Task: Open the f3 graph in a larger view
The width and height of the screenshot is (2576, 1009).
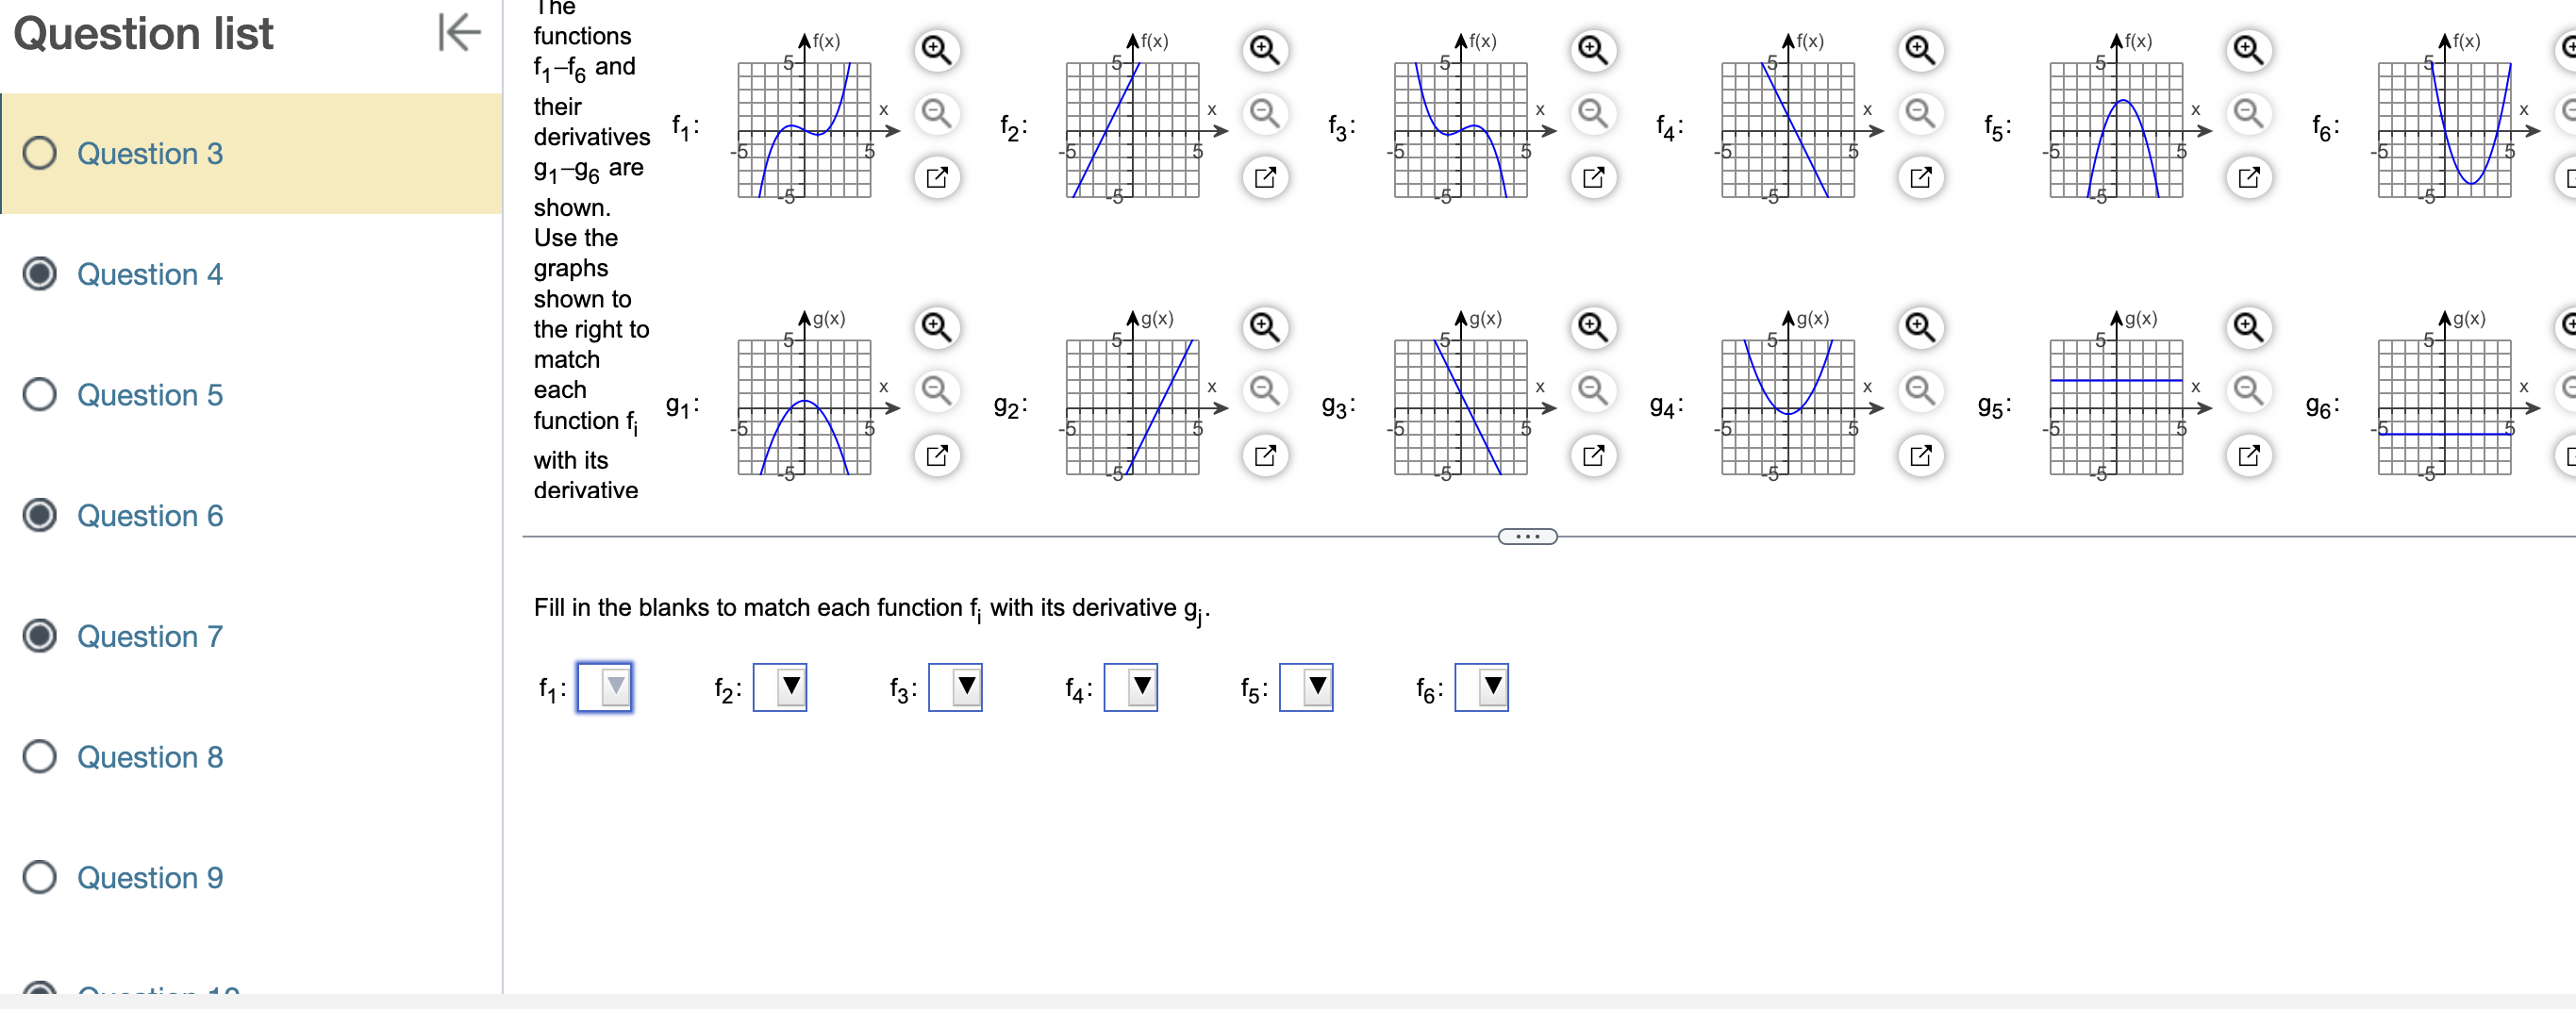Action: (x=1594, y=178)
